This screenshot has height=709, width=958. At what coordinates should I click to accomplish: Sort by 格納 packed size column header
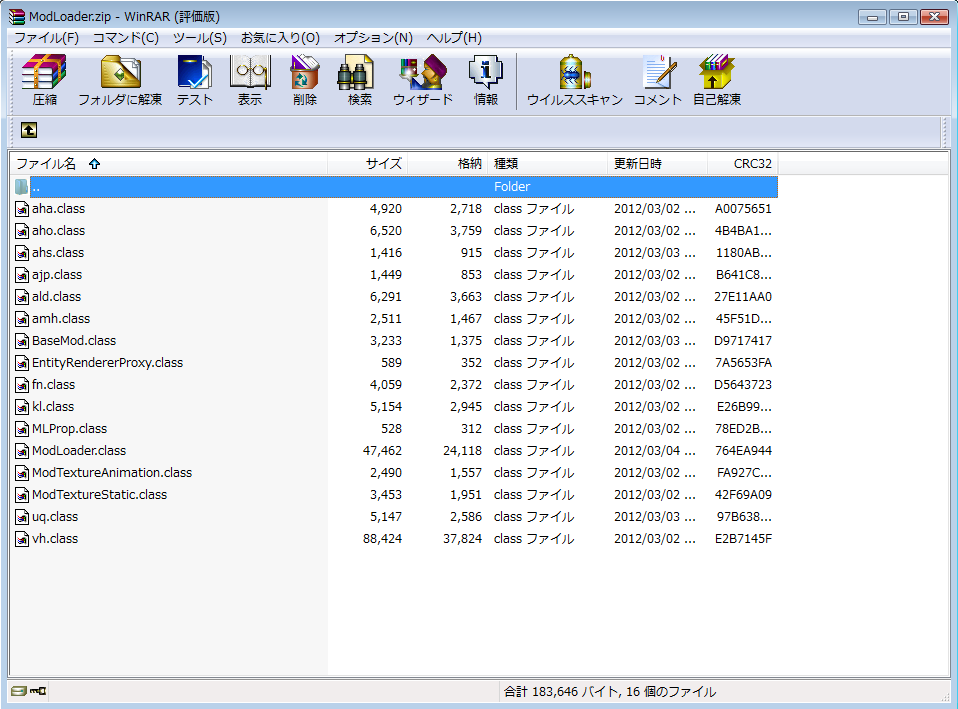coord(447,164)
